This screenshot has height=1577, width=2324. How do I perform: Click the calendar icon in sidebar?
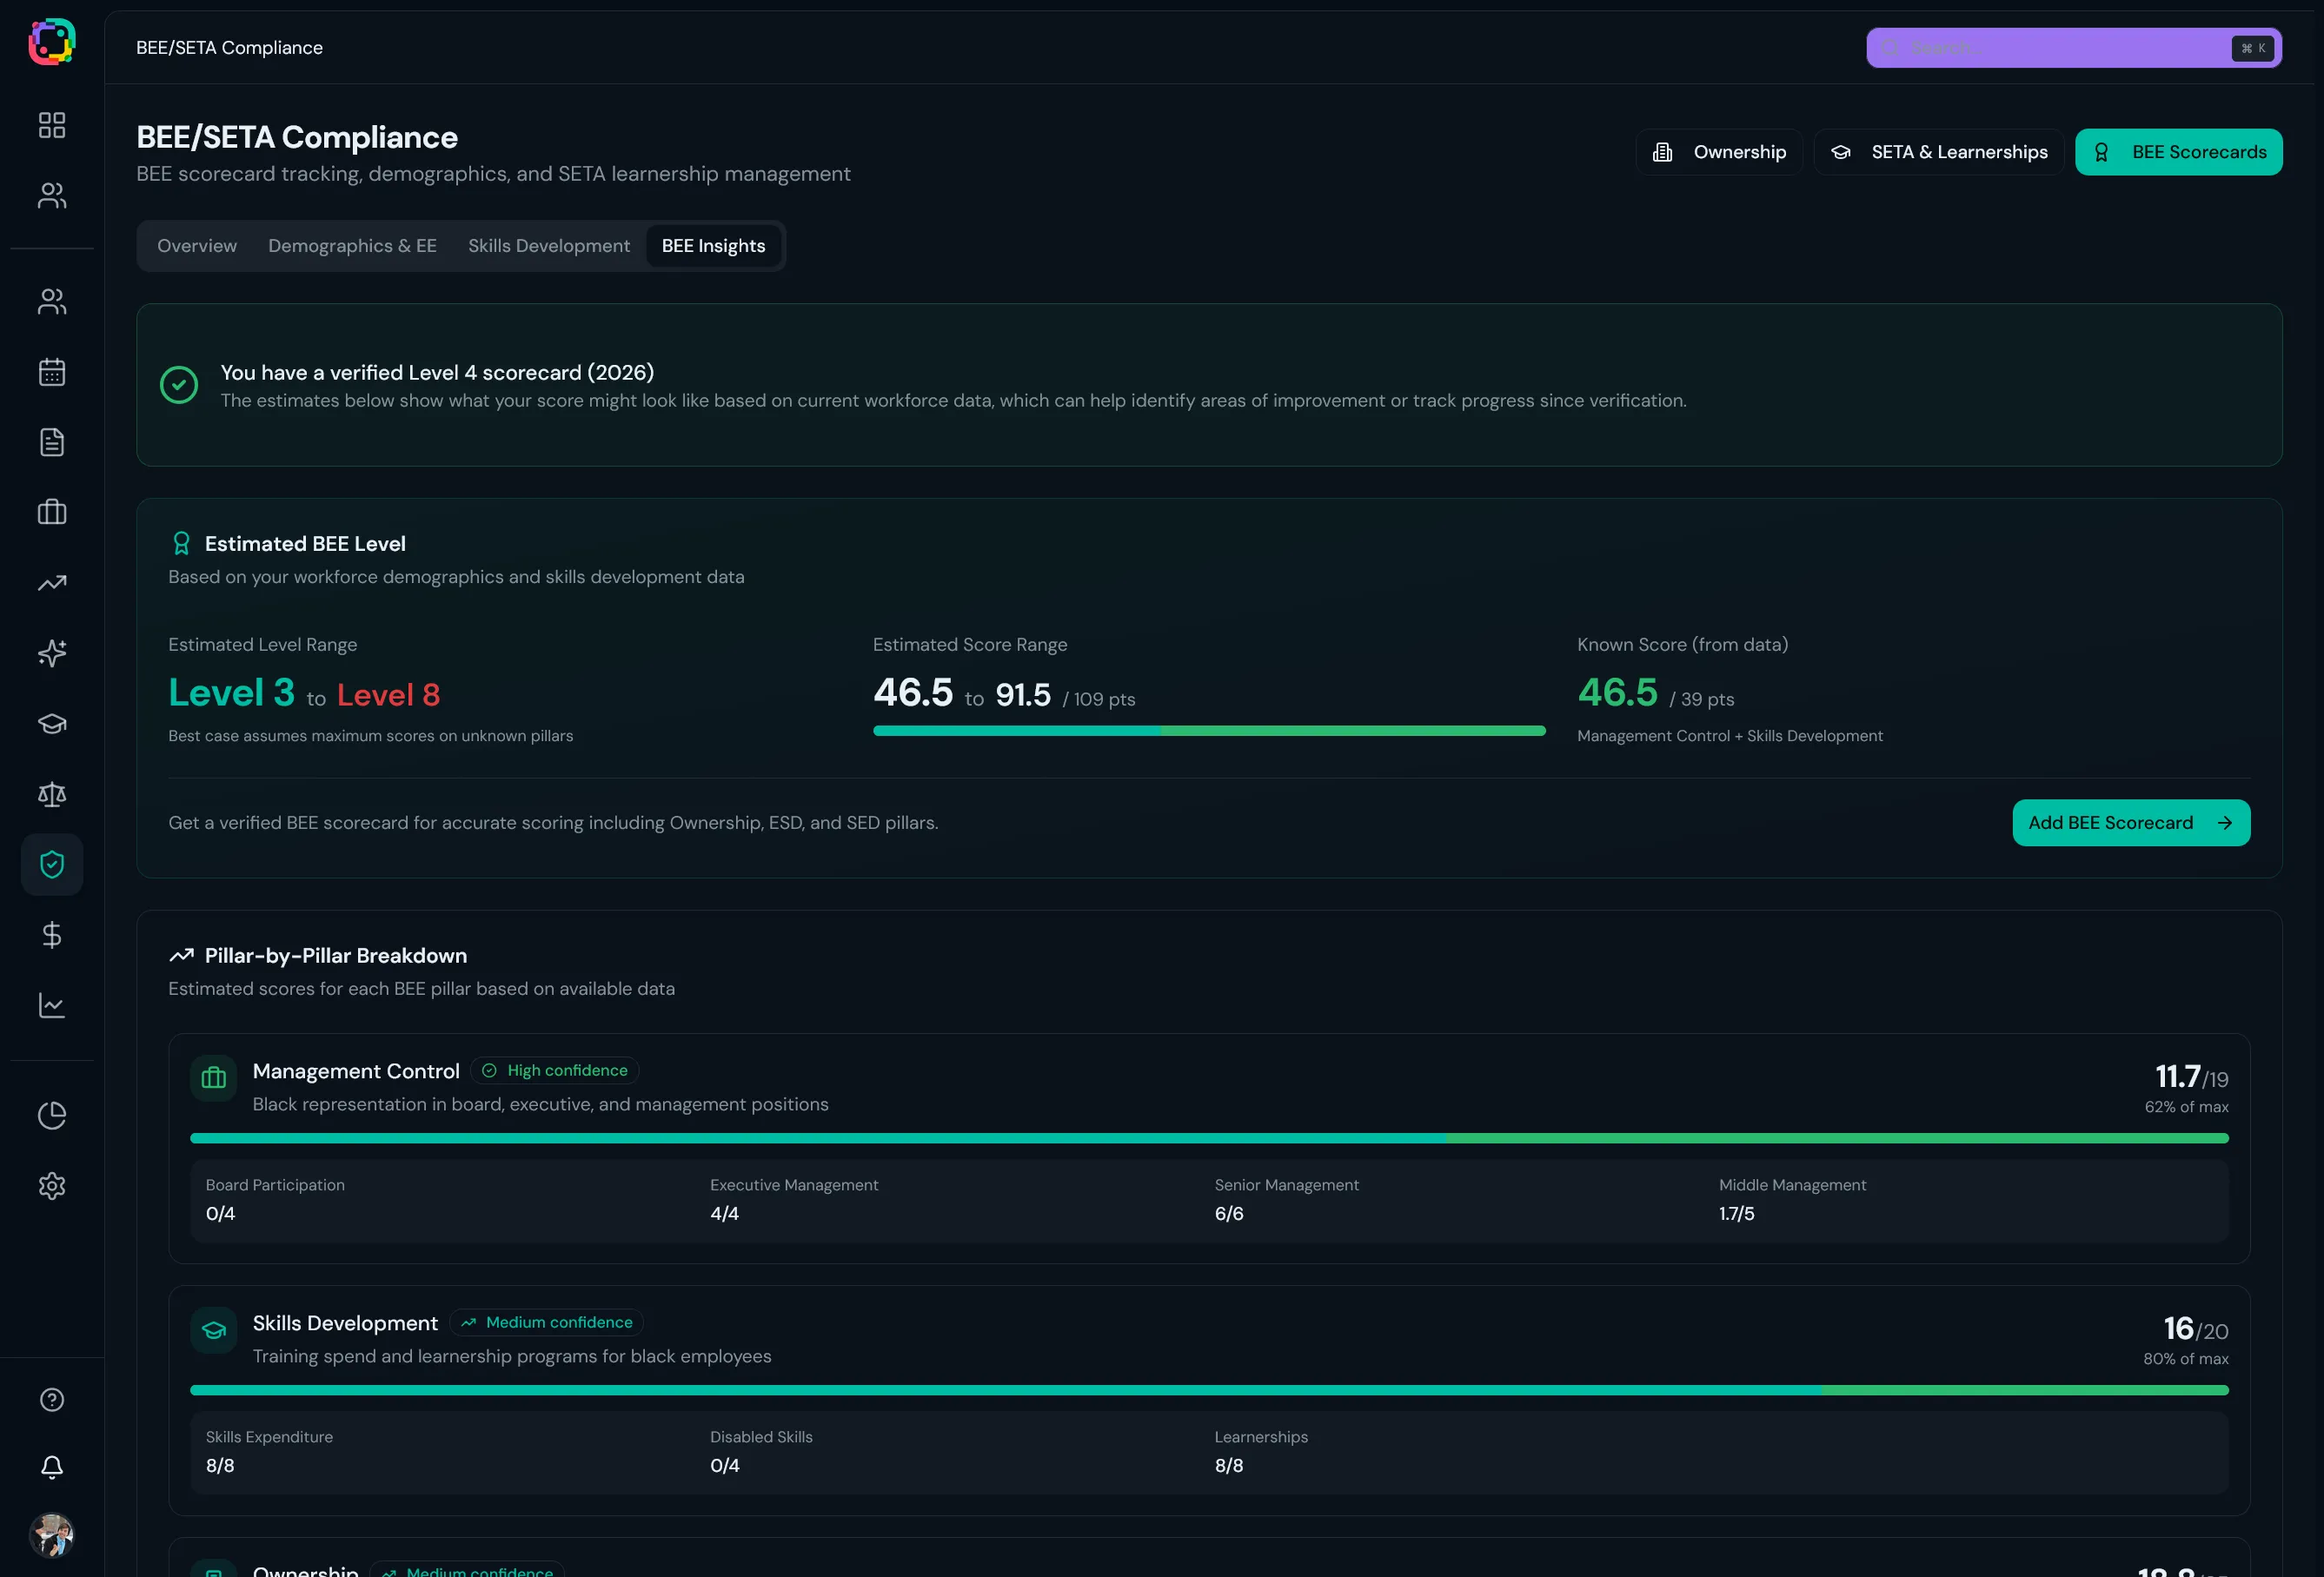click(52, 372)
